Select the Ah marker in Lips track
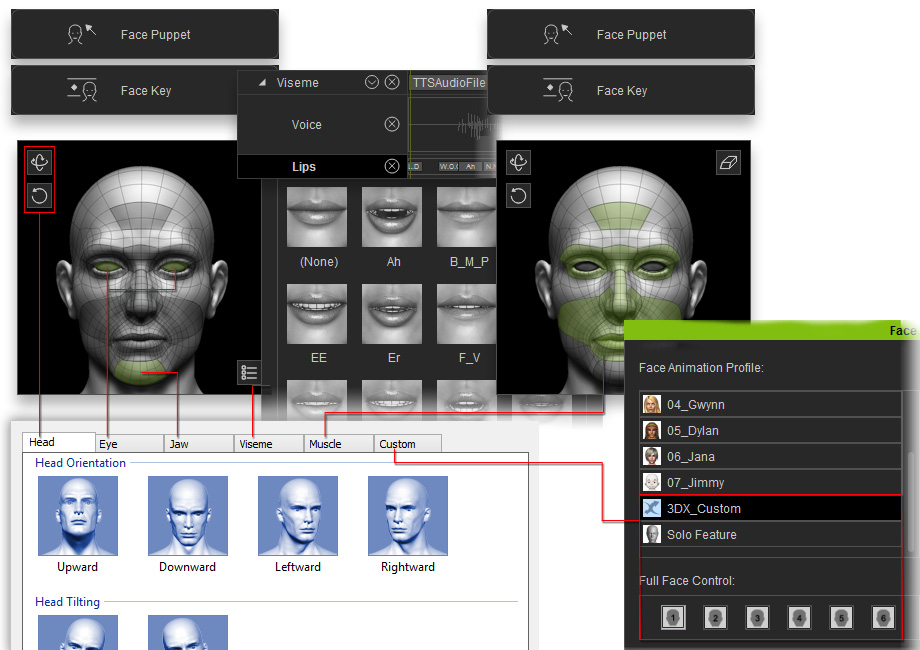920x650 pixels. [471, 167]
